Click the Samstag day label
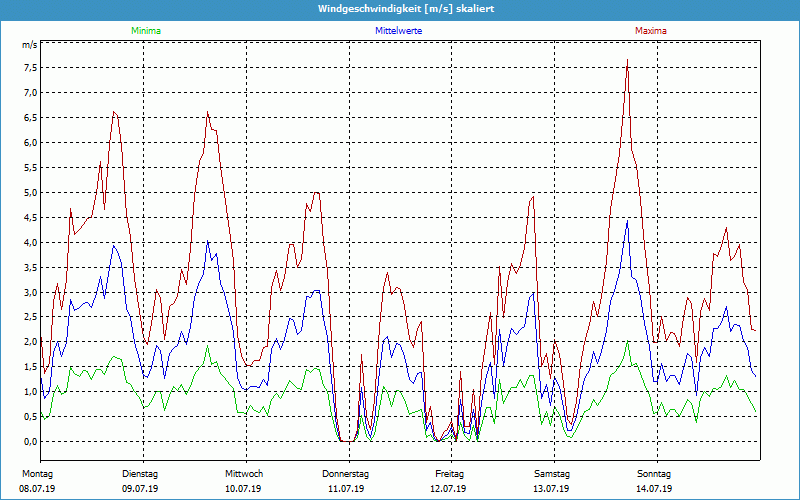The image size is (800, 500). click(552, 474)
